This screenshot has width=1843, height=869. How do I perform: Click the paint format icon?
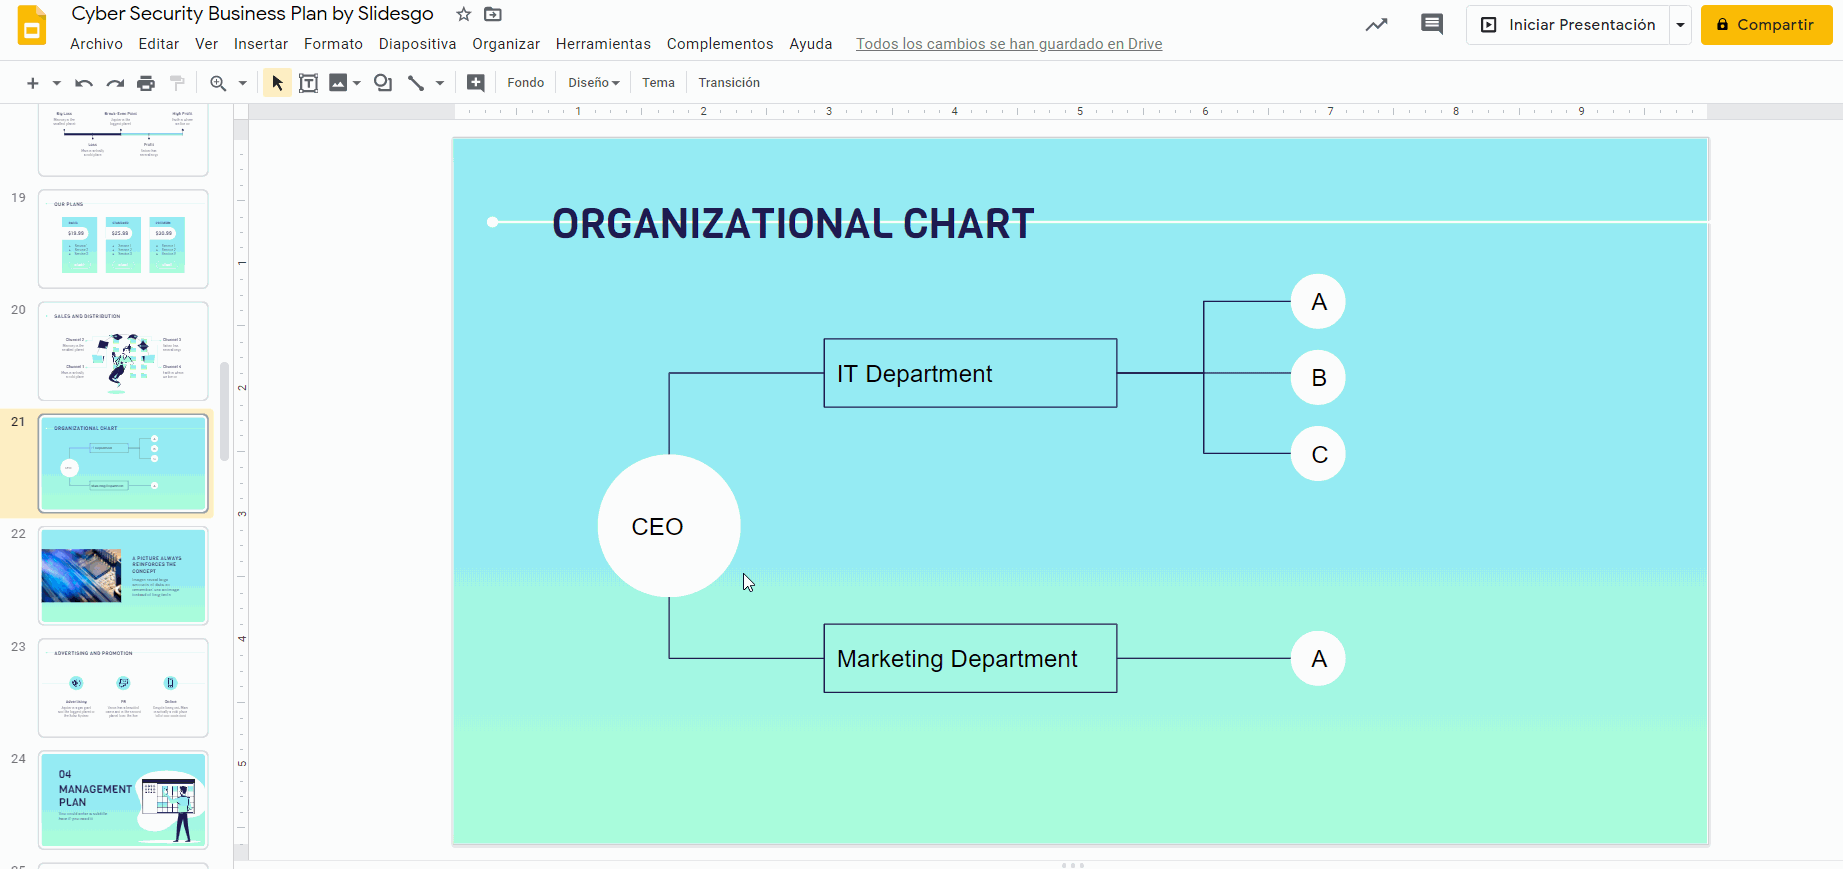click(x=177, y=83)
